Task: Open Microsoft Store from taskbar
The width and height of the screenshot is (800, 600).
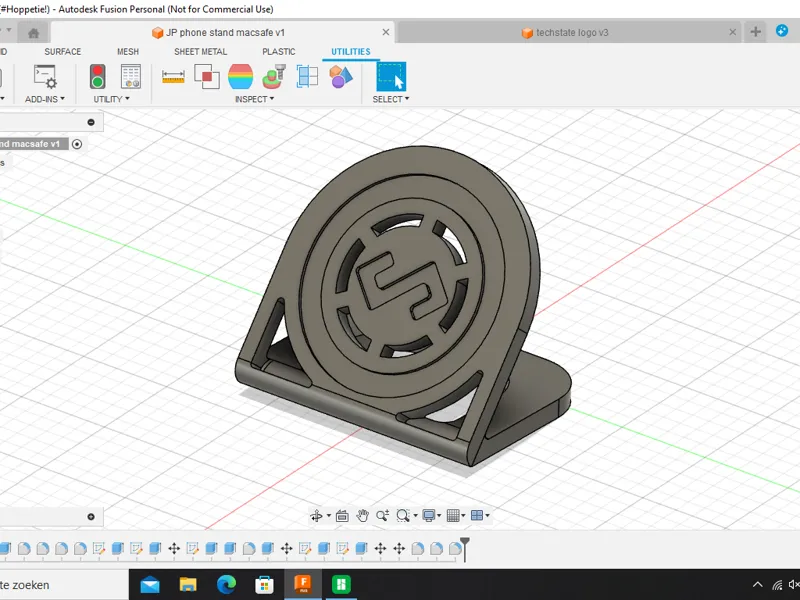Action: pos(264,585)
